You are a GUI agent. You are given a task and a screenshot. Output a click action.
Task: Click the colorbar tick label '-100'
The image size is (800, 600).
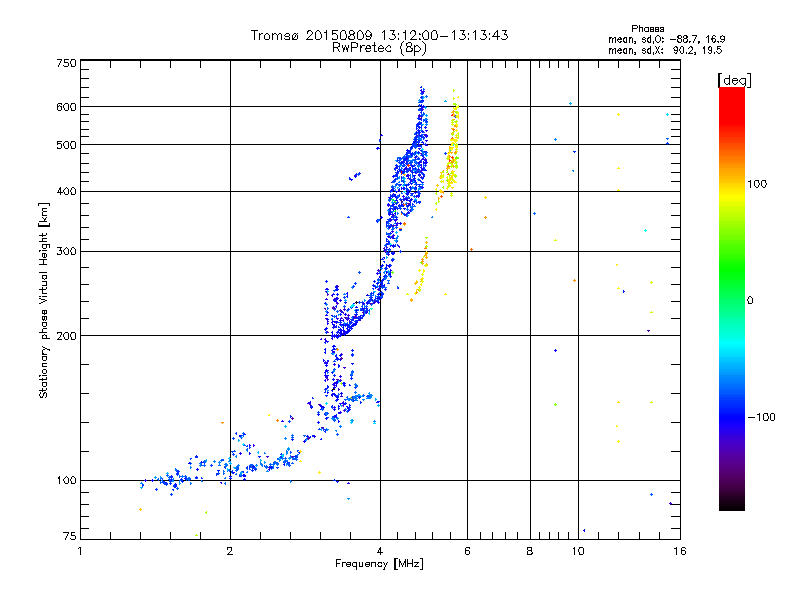click(x=761, y=417)
